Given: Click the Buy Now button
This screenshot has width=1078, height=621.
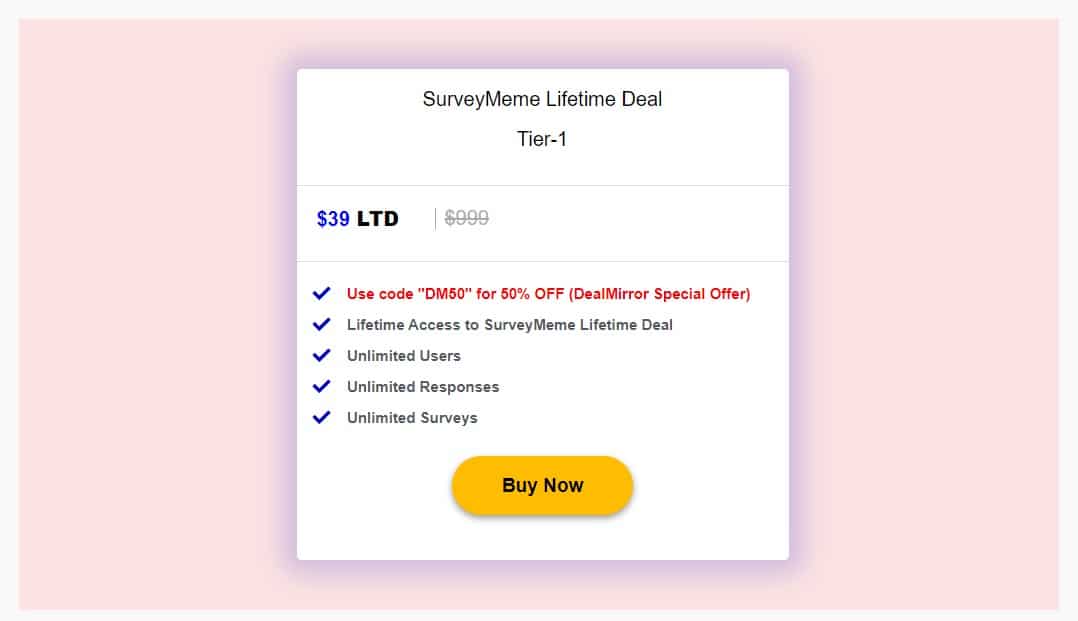Looking at the screenshot, I should [542, 485].
